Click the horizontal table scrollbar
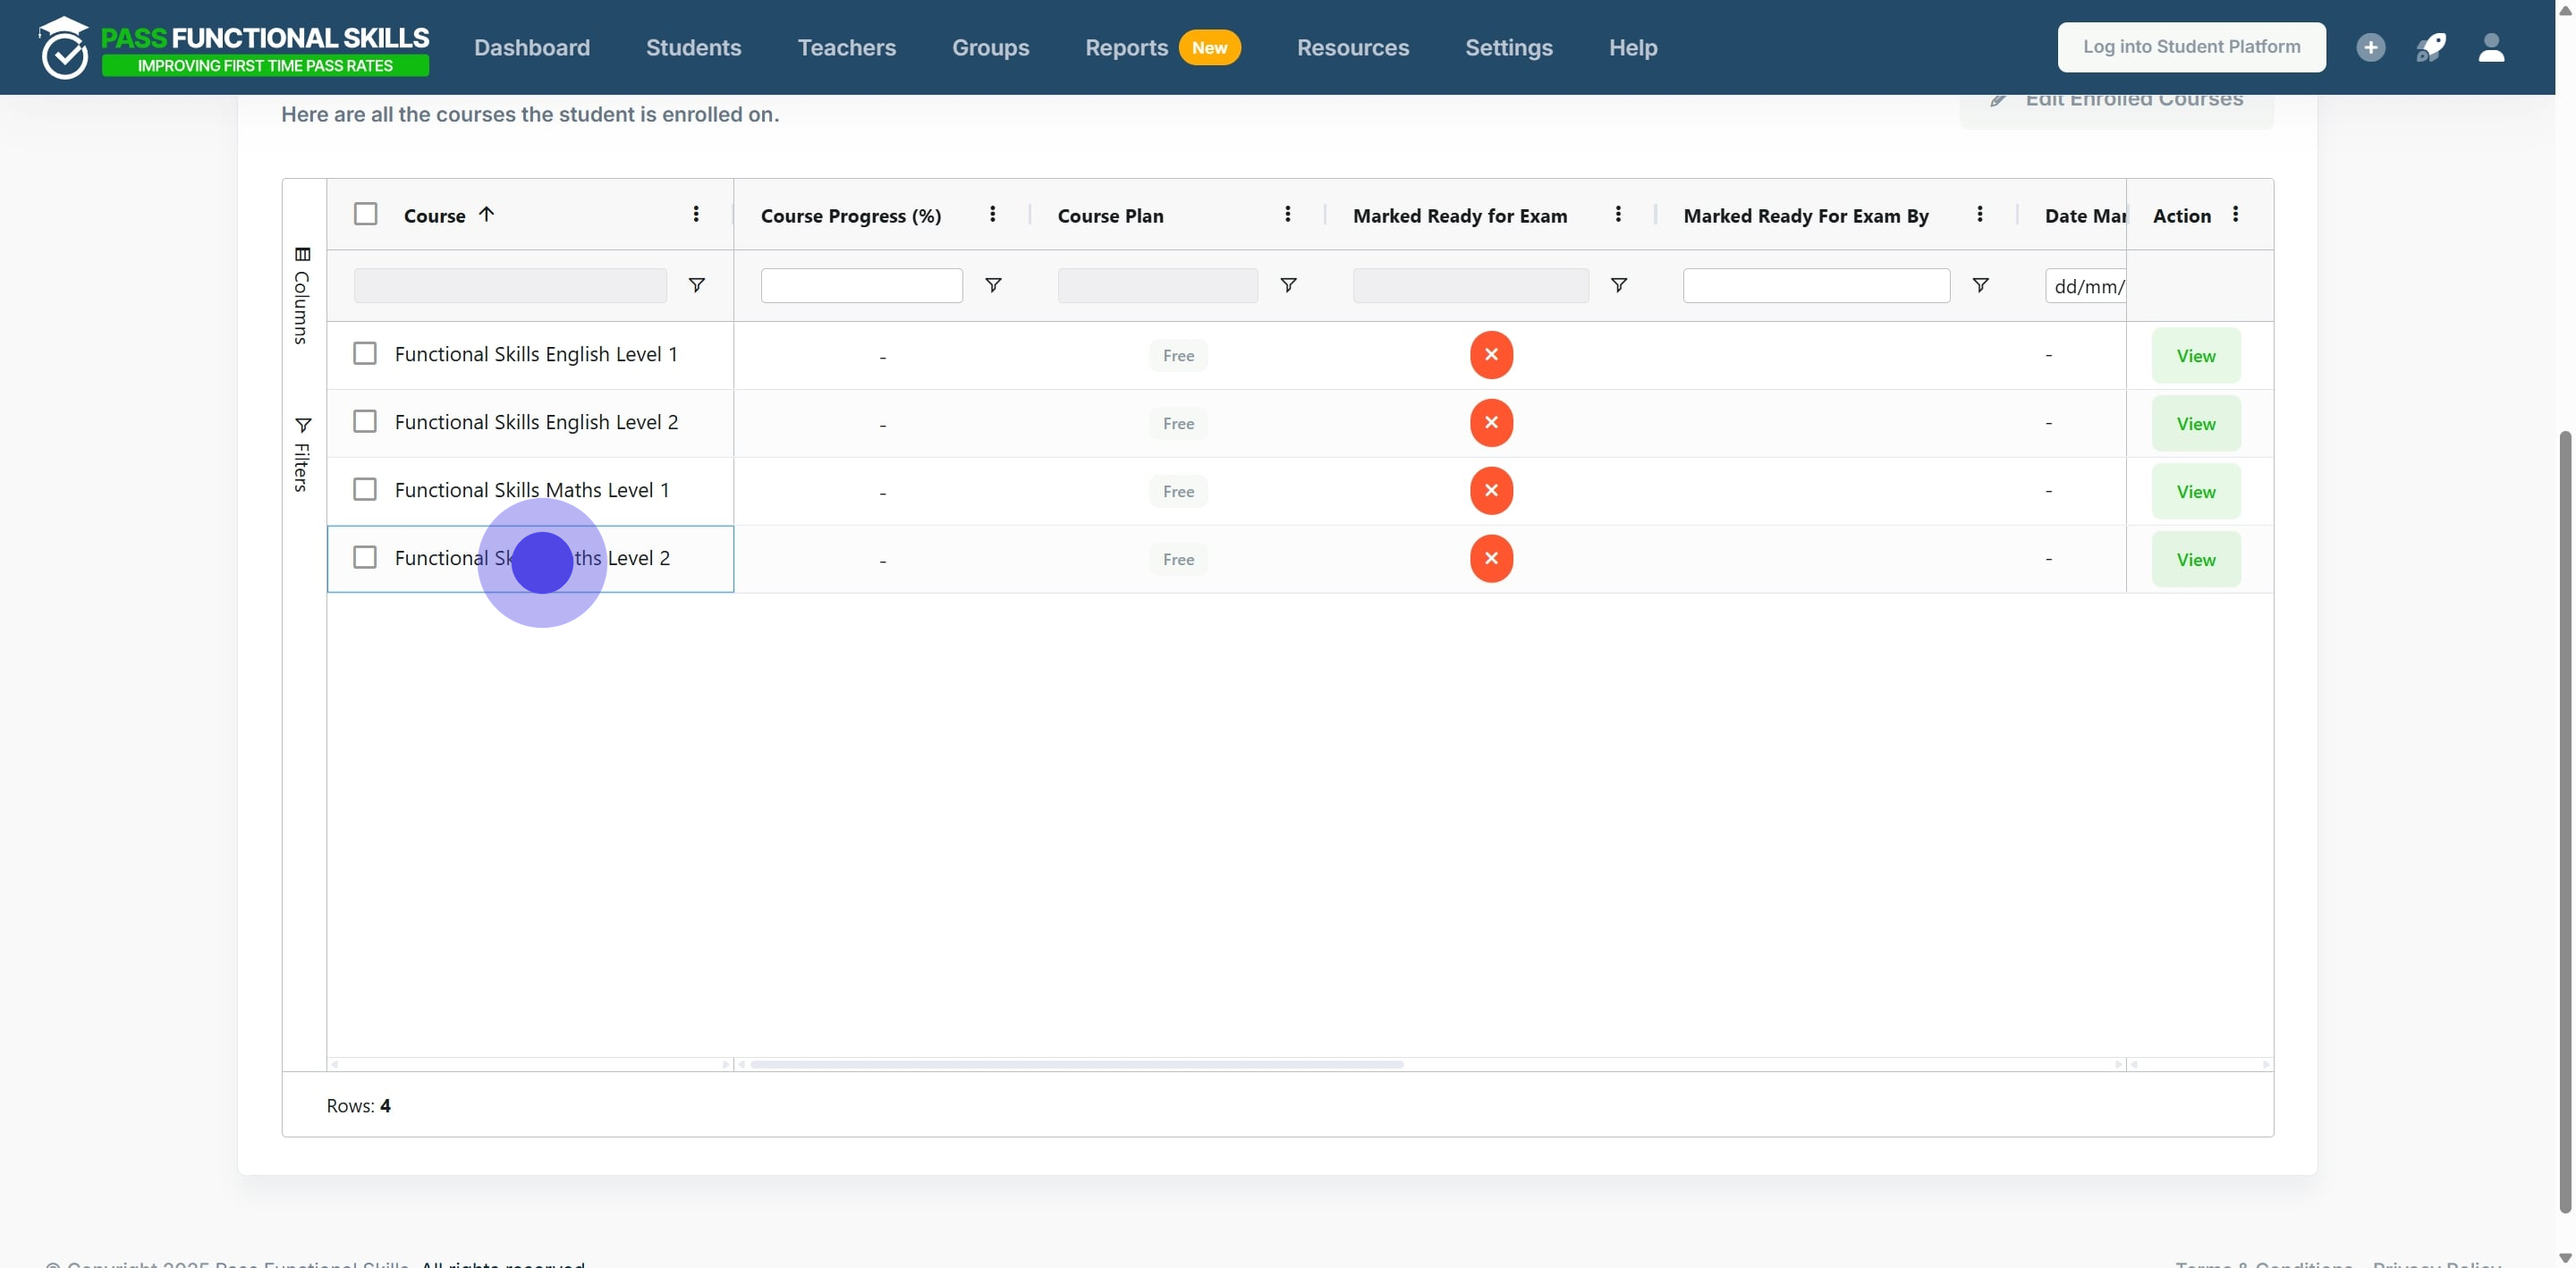Image resolution: width=2576 pixels, height=1268 pixels. [x=1076, y=1064]
